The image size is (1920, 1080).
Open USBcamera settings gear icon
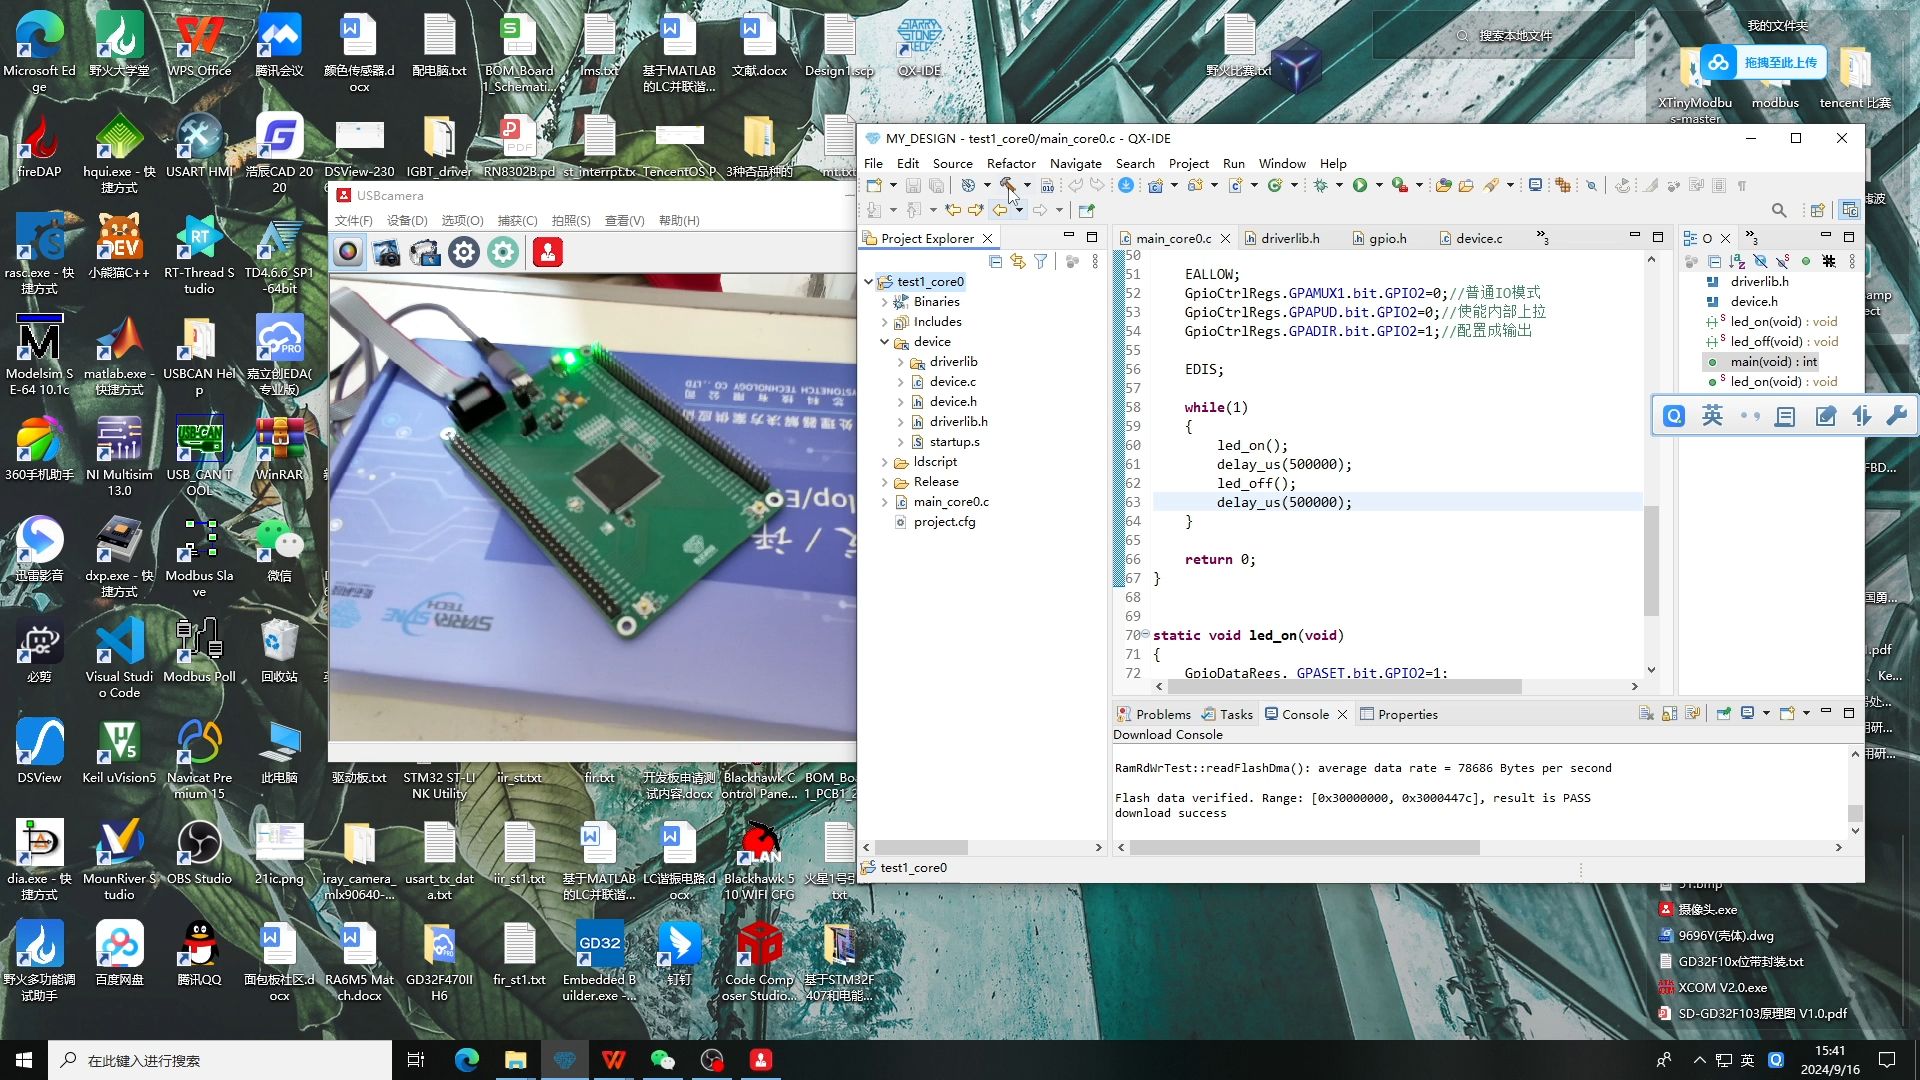click(x=464, y=253)
